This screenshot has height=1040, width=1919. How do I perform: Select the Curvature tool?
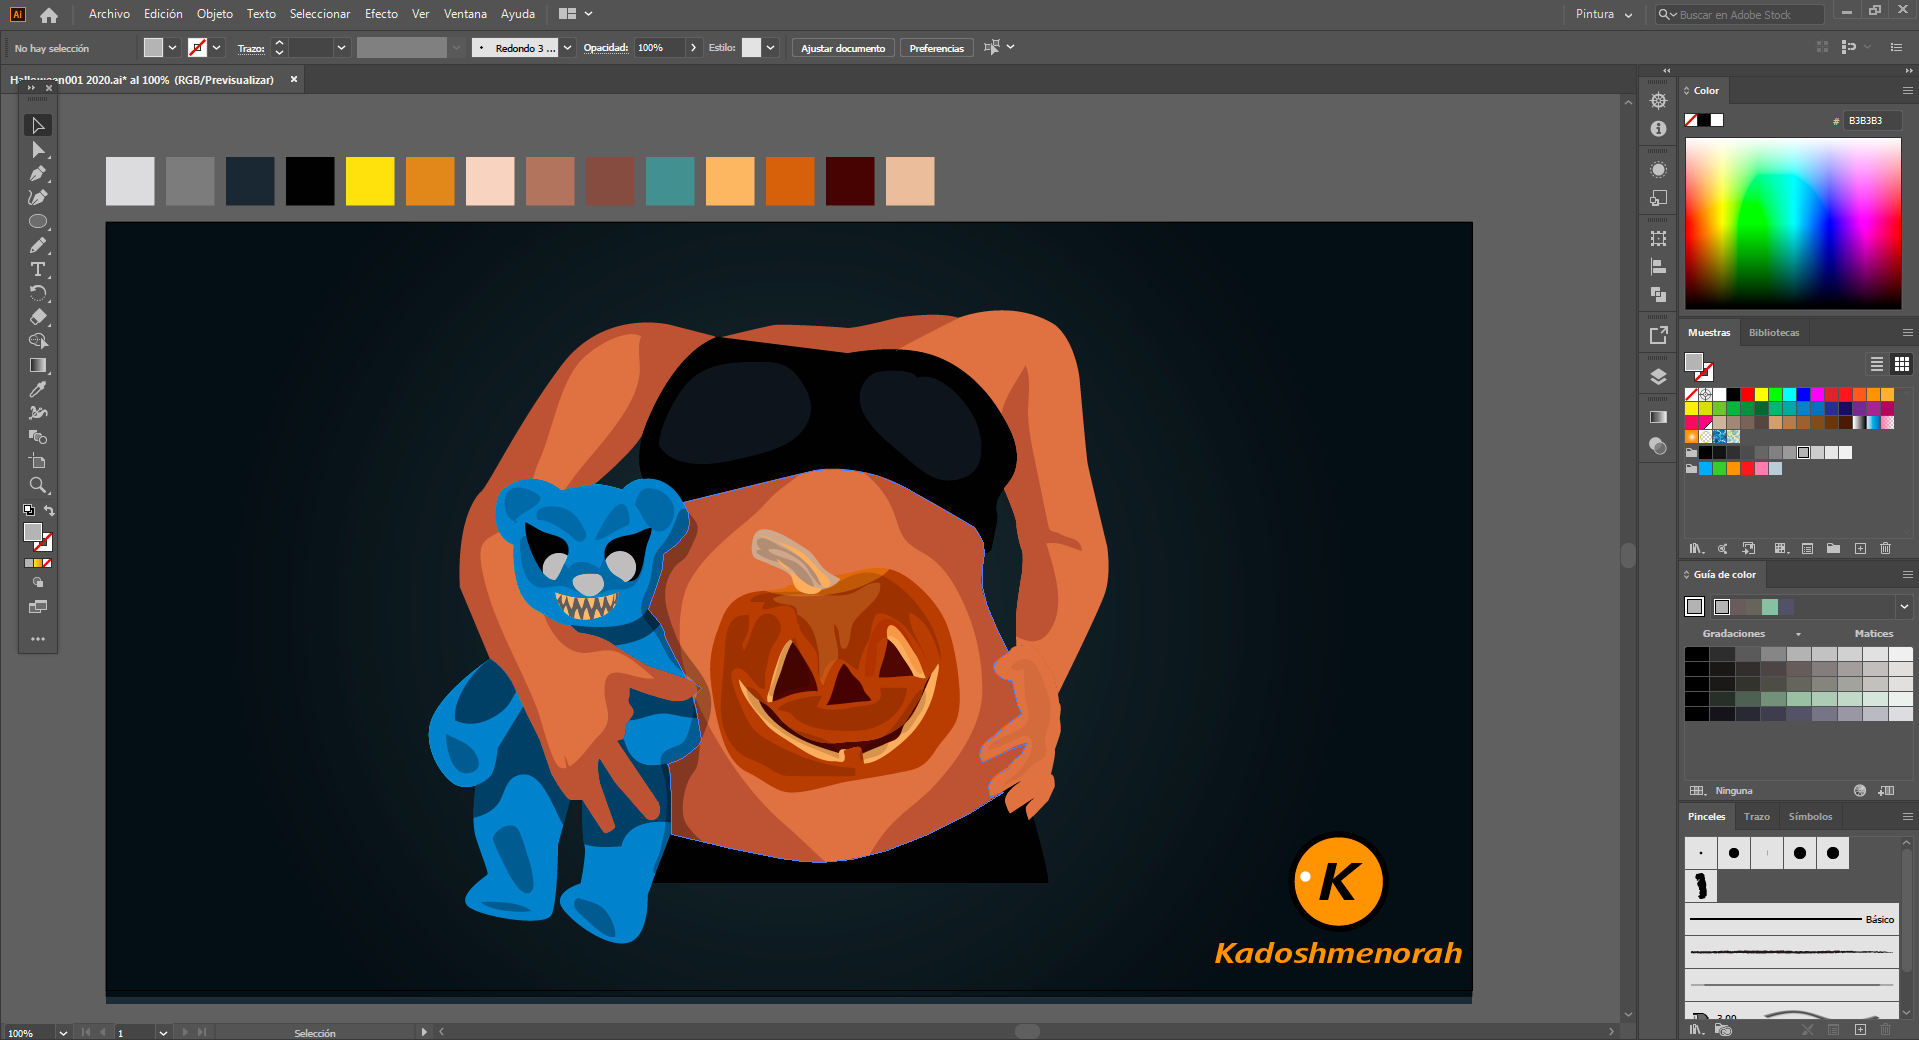click(x=38, y=198)
